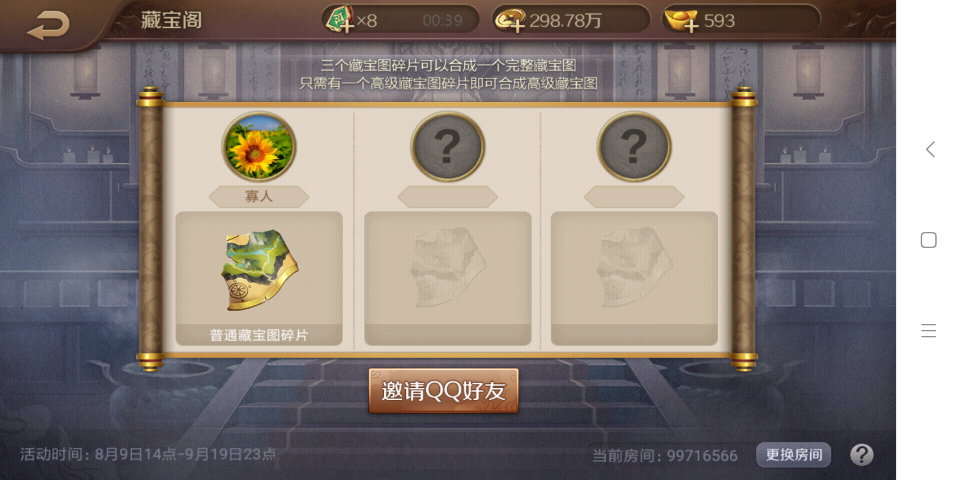The height and width of the screenshot is (480, 960).
Task: Tap the middle empty map fragment slot
Action: [448, 279]
